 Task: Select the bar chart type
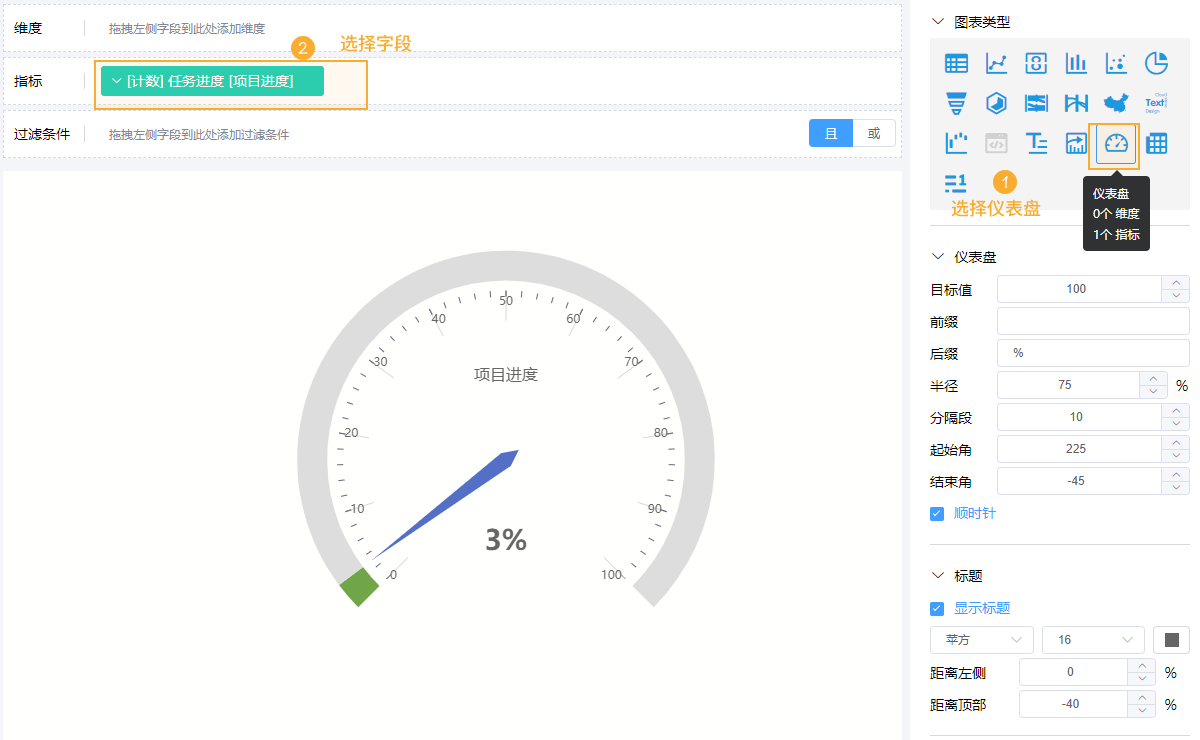coord(1076,62)
